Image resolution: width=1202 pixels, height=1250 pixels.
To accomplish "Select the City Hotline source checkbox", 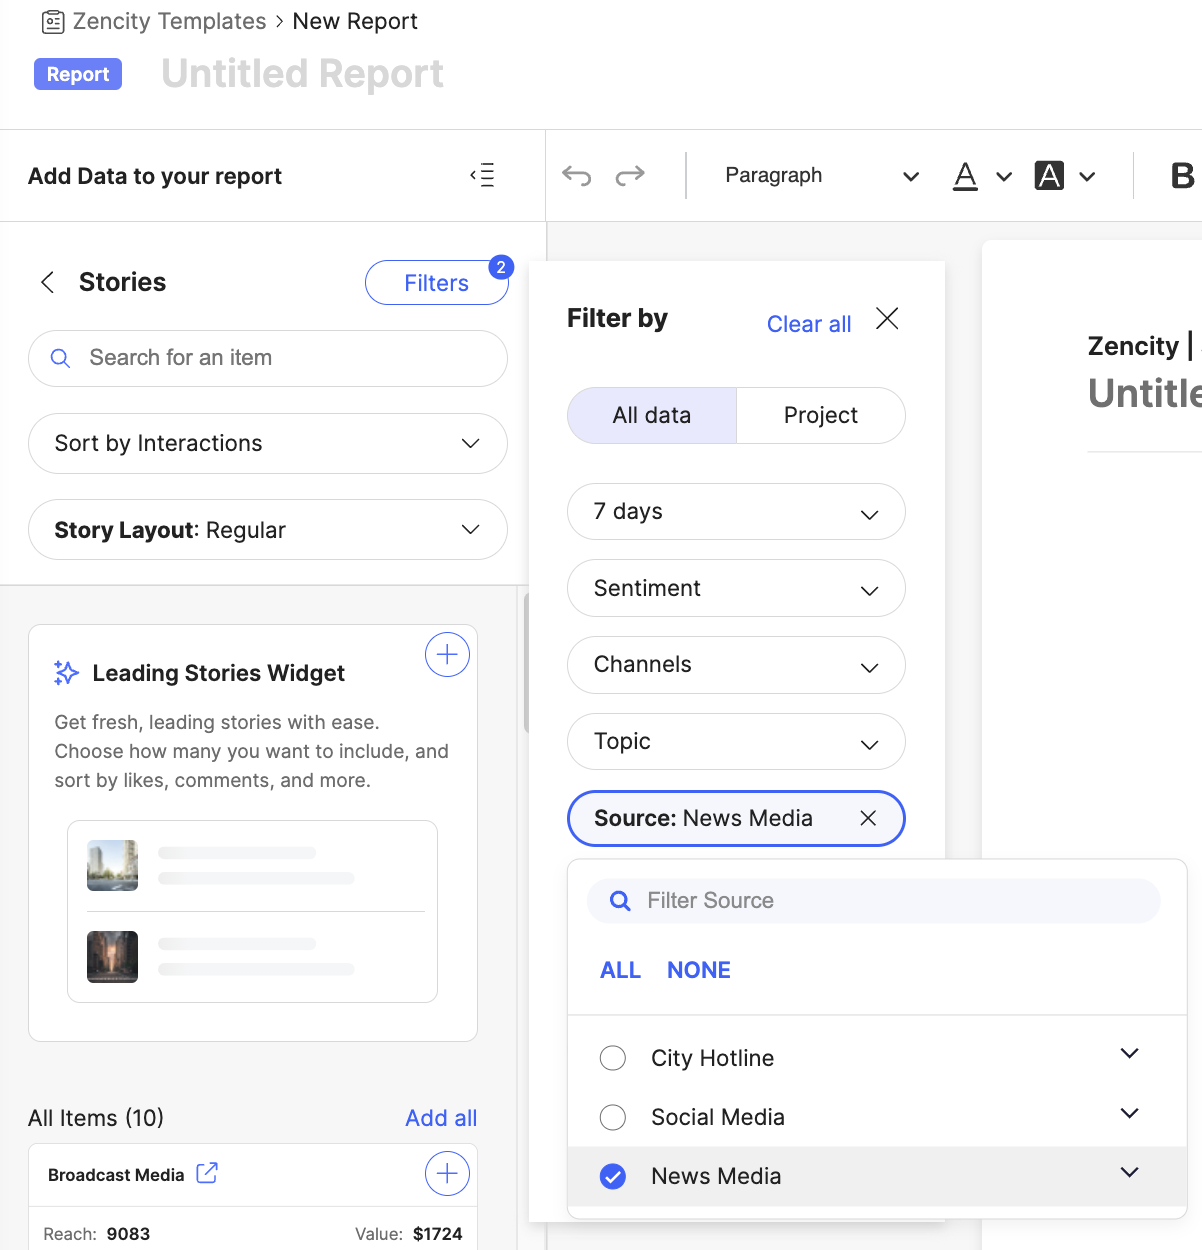I will [613, 1058].
